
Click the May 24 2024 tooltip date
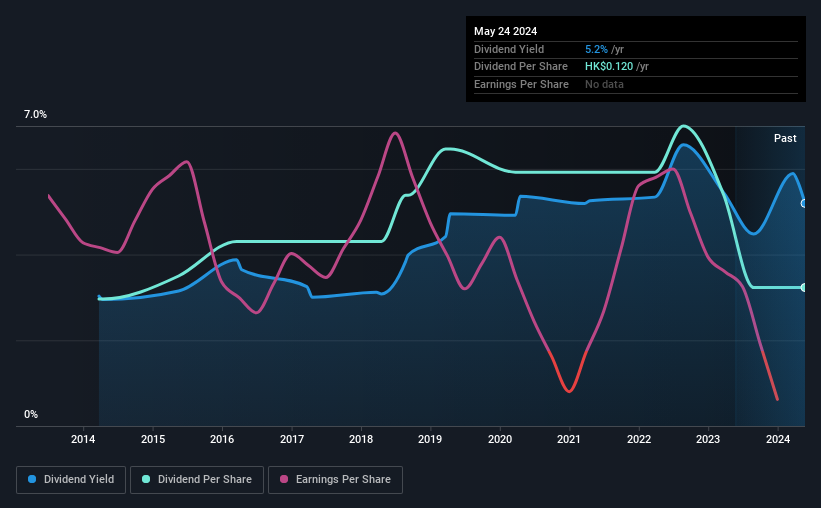pos(505,31)
